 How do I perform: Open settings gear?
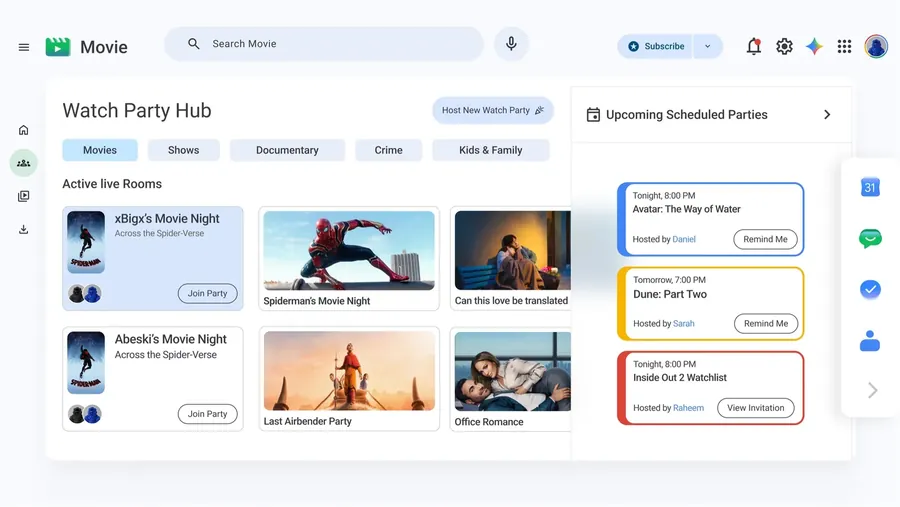[784, 46]
